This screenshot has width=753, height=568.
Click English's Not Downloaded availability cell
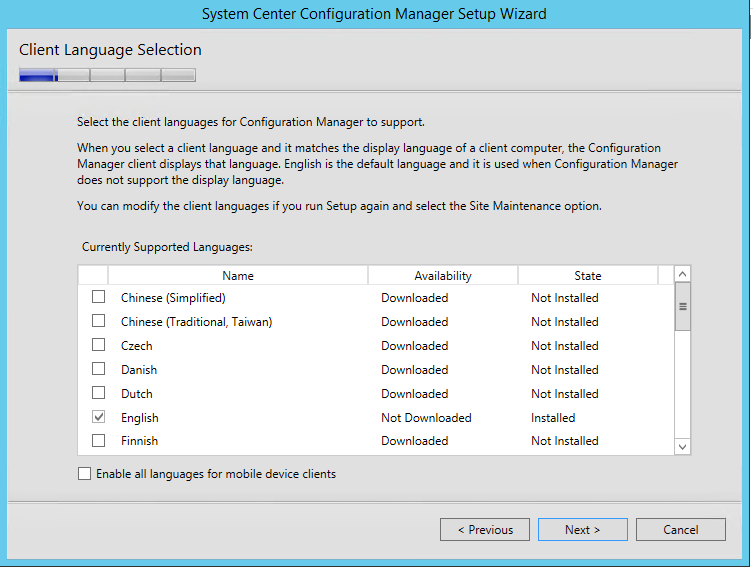[x=426, y=418]
